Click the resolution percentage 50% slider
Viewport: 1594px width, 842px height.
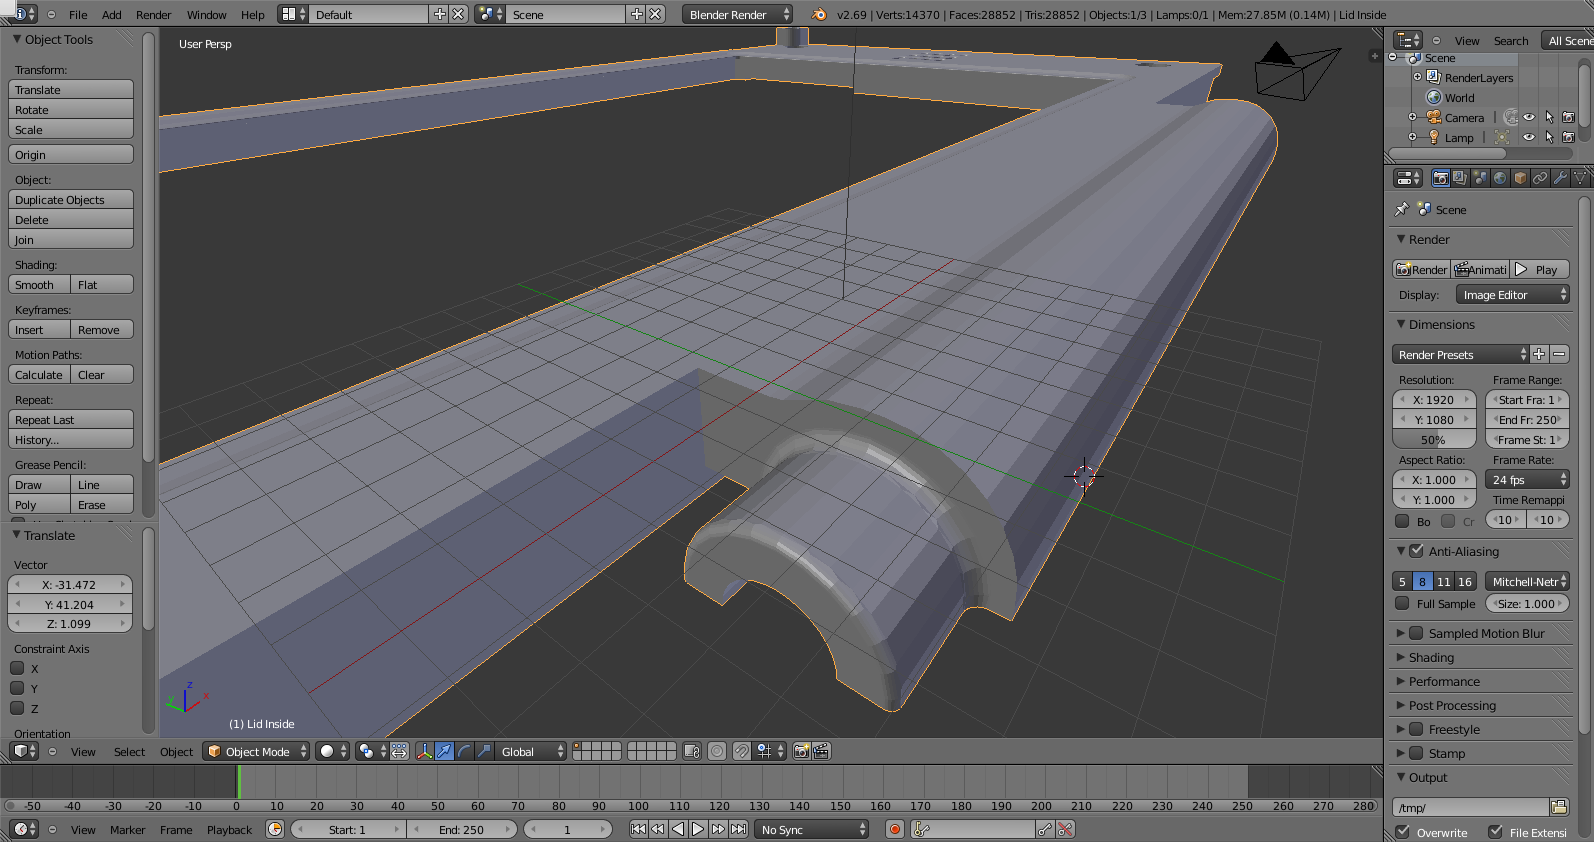pyautogui.click(x=1433, y=440)
